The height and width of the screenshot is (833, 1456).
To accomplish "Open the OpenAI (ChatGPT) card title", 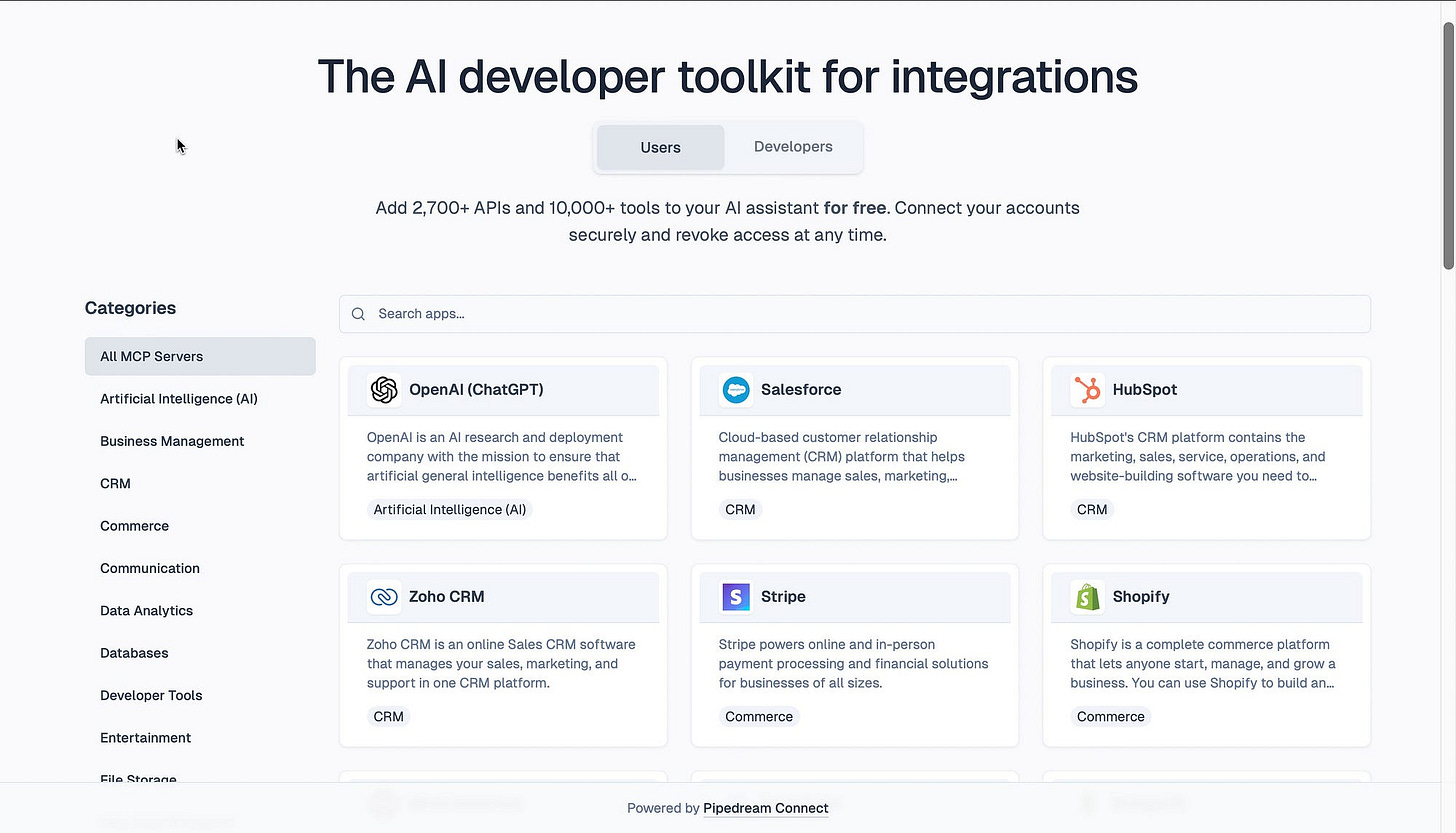I will [476, 390].
